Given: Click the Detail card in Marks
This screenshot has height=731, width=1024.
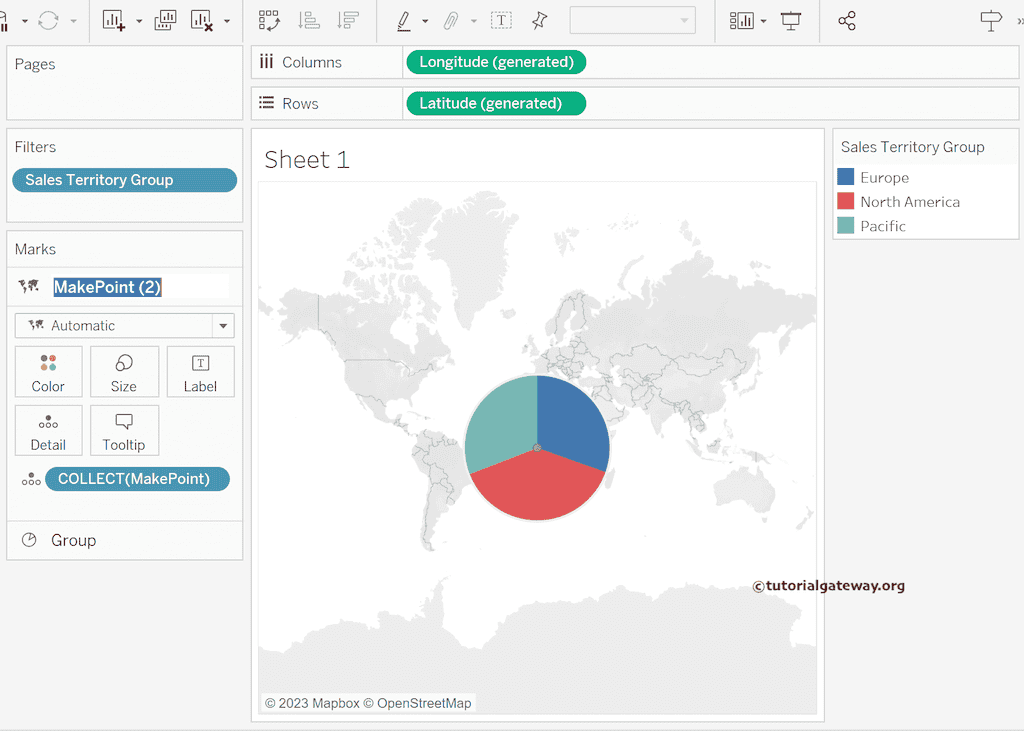Looking at the screenshot, I should [48, 430].
